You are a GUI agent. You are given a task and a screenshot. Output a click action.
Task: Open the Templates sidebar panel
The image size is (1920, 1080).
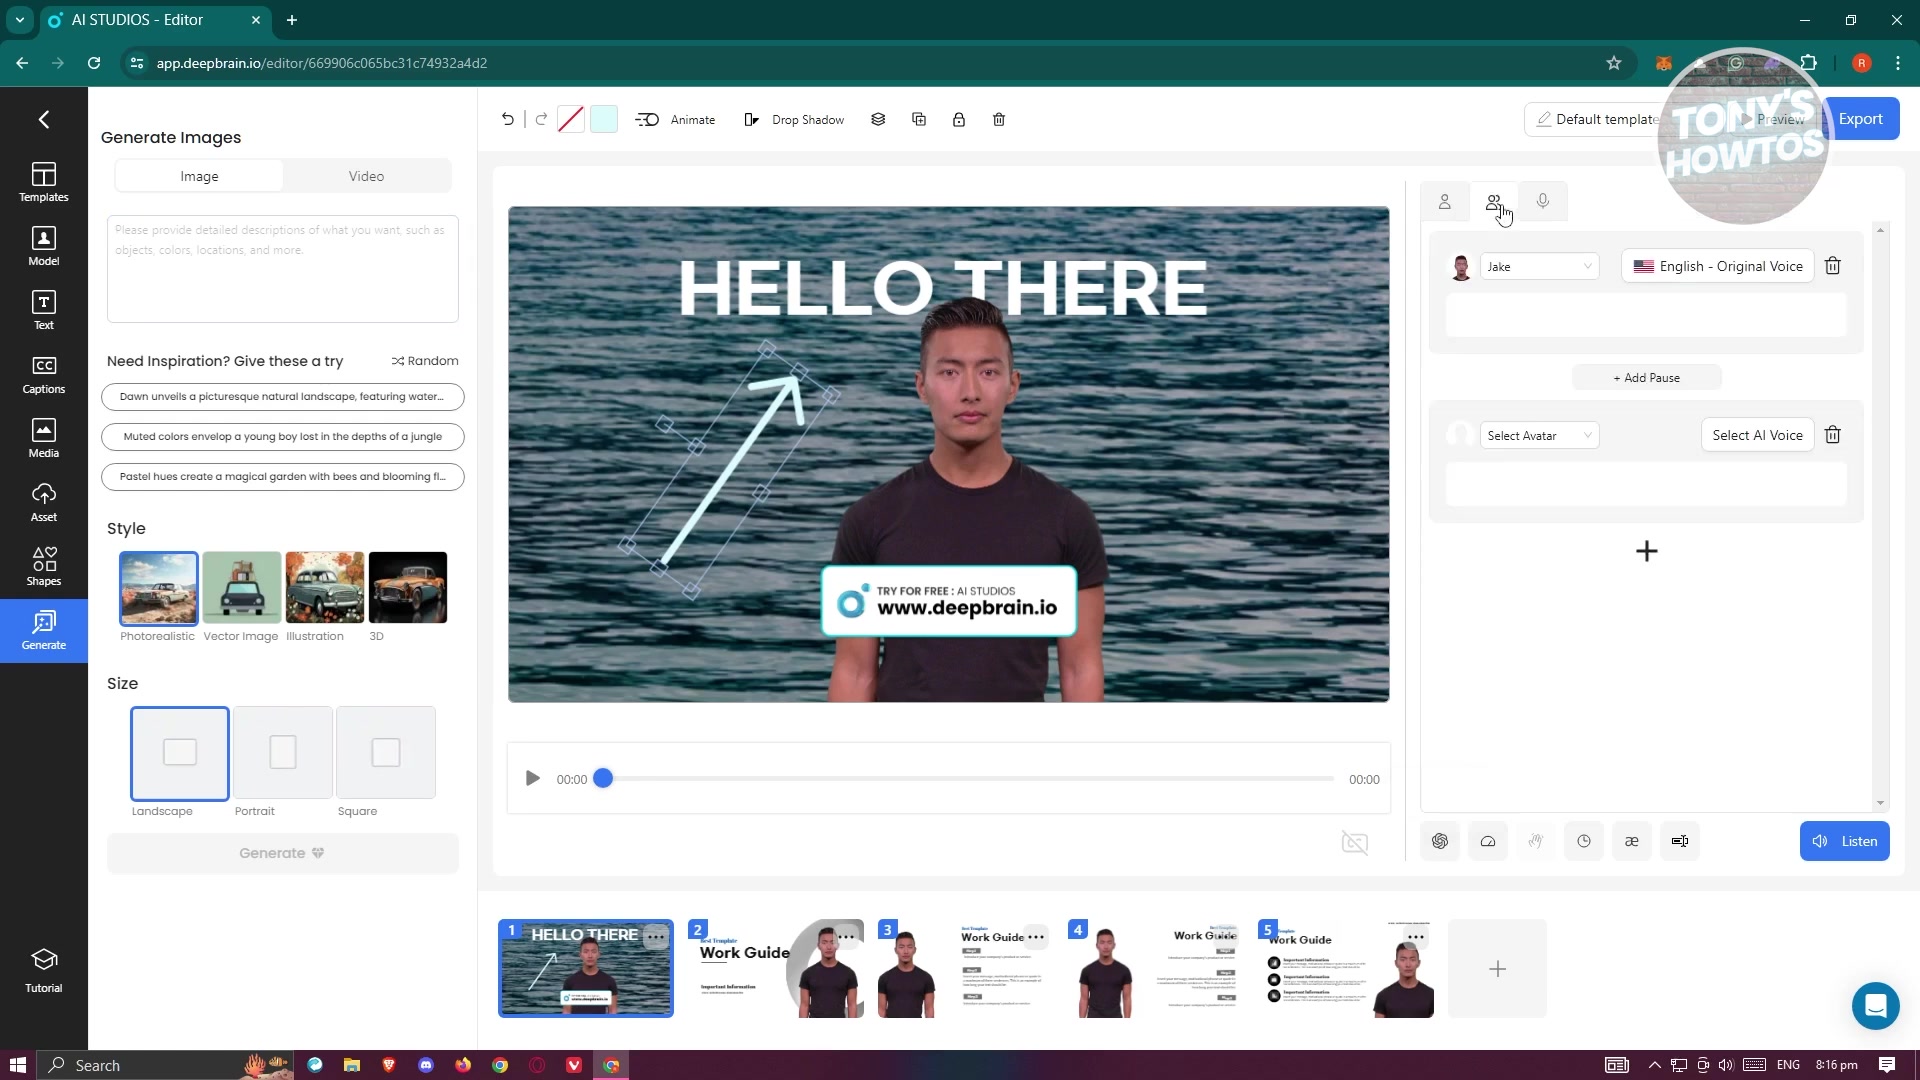coord(43,182)
